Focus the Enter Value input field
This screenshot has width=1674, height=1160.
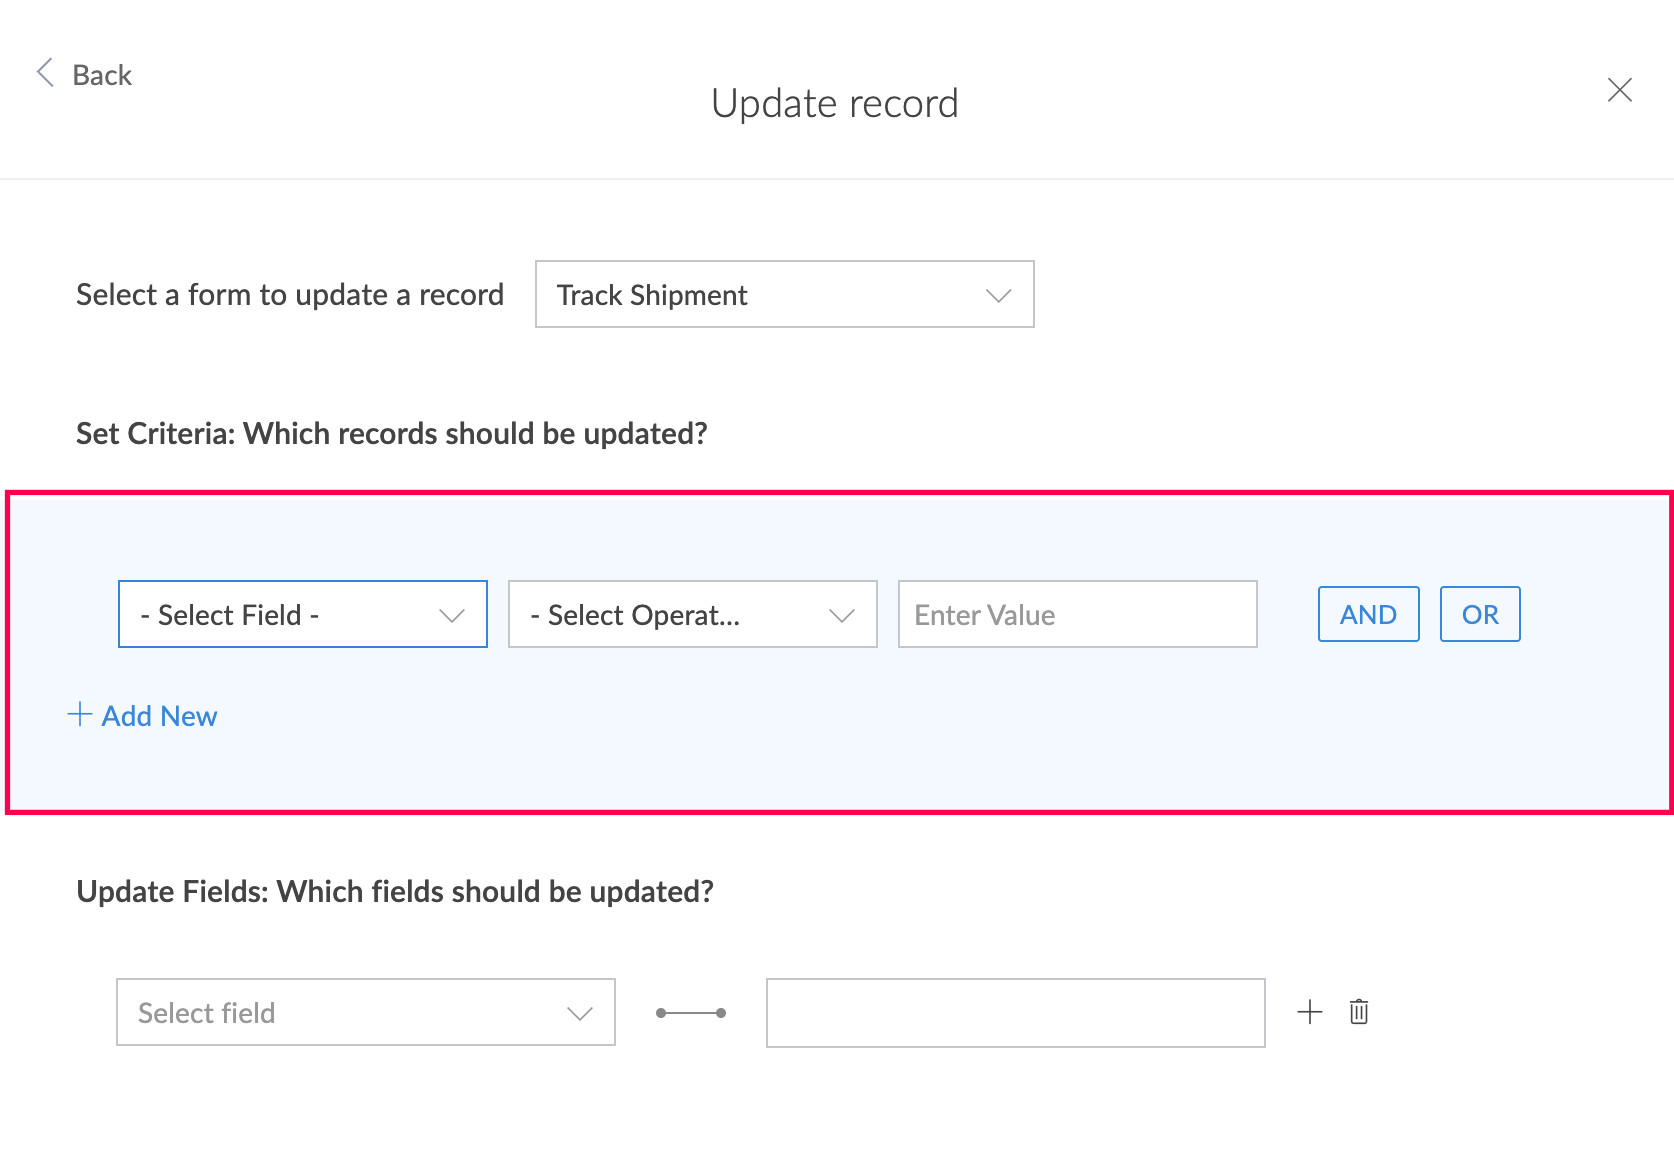tap(1078, 614)
